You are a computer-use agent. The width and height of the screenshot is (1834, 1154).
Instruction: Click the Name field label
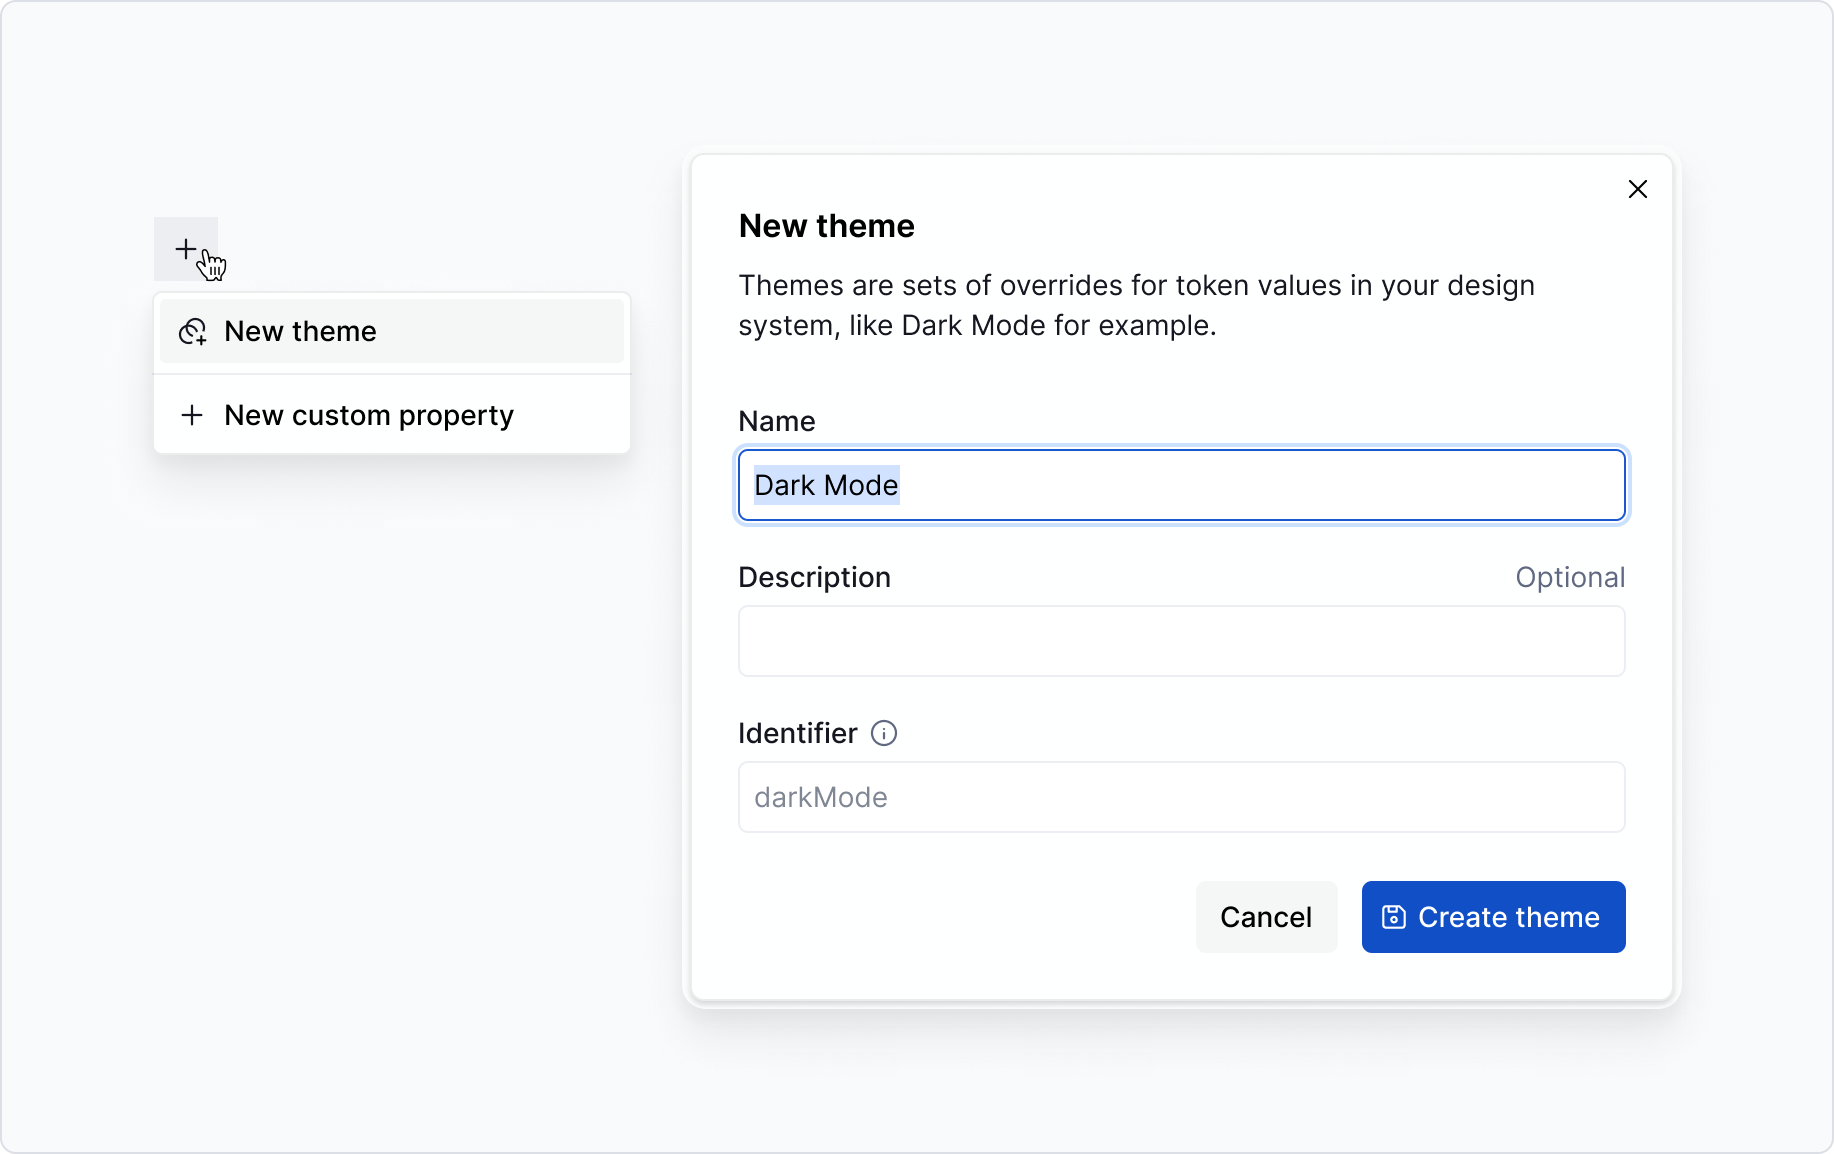pos(776,421)
